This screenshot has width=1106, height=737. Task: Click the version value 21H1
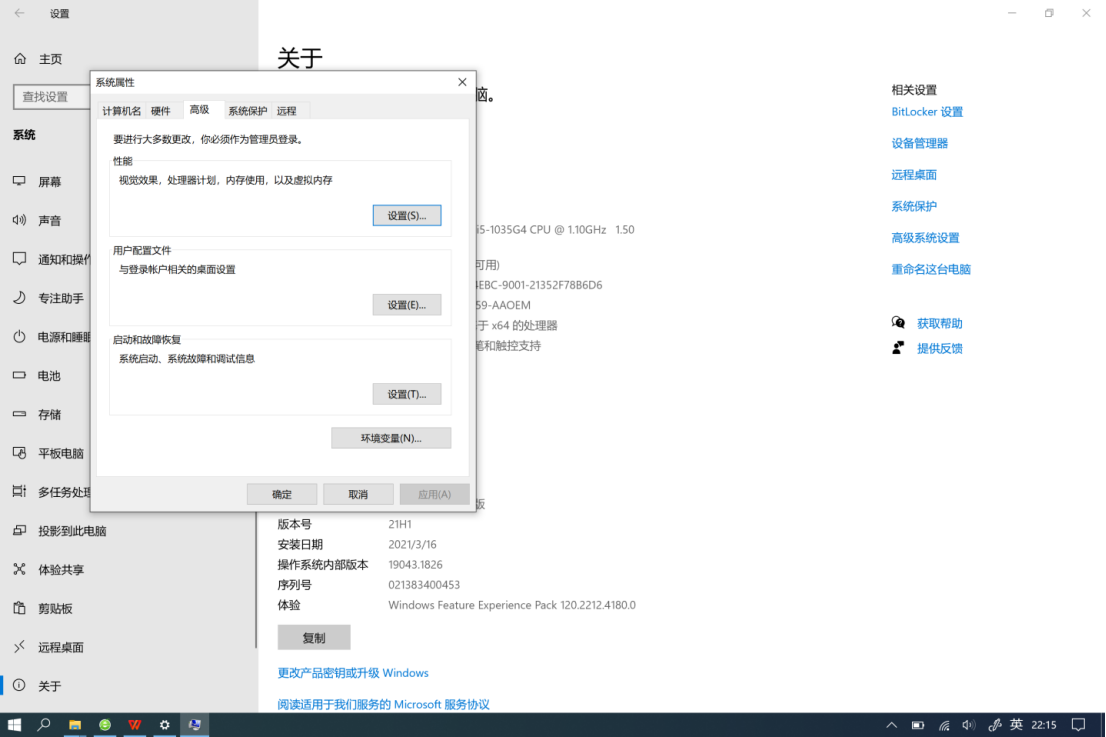pyautogui.click(x=400, y=524)
